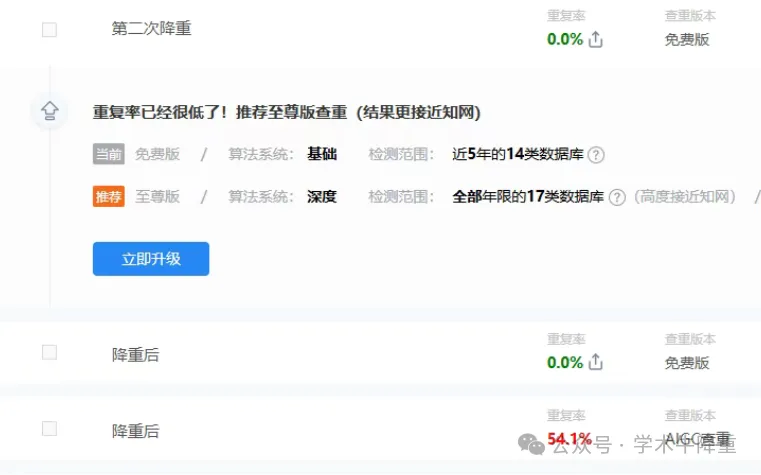Click the orange 推荐 badge

108,197
